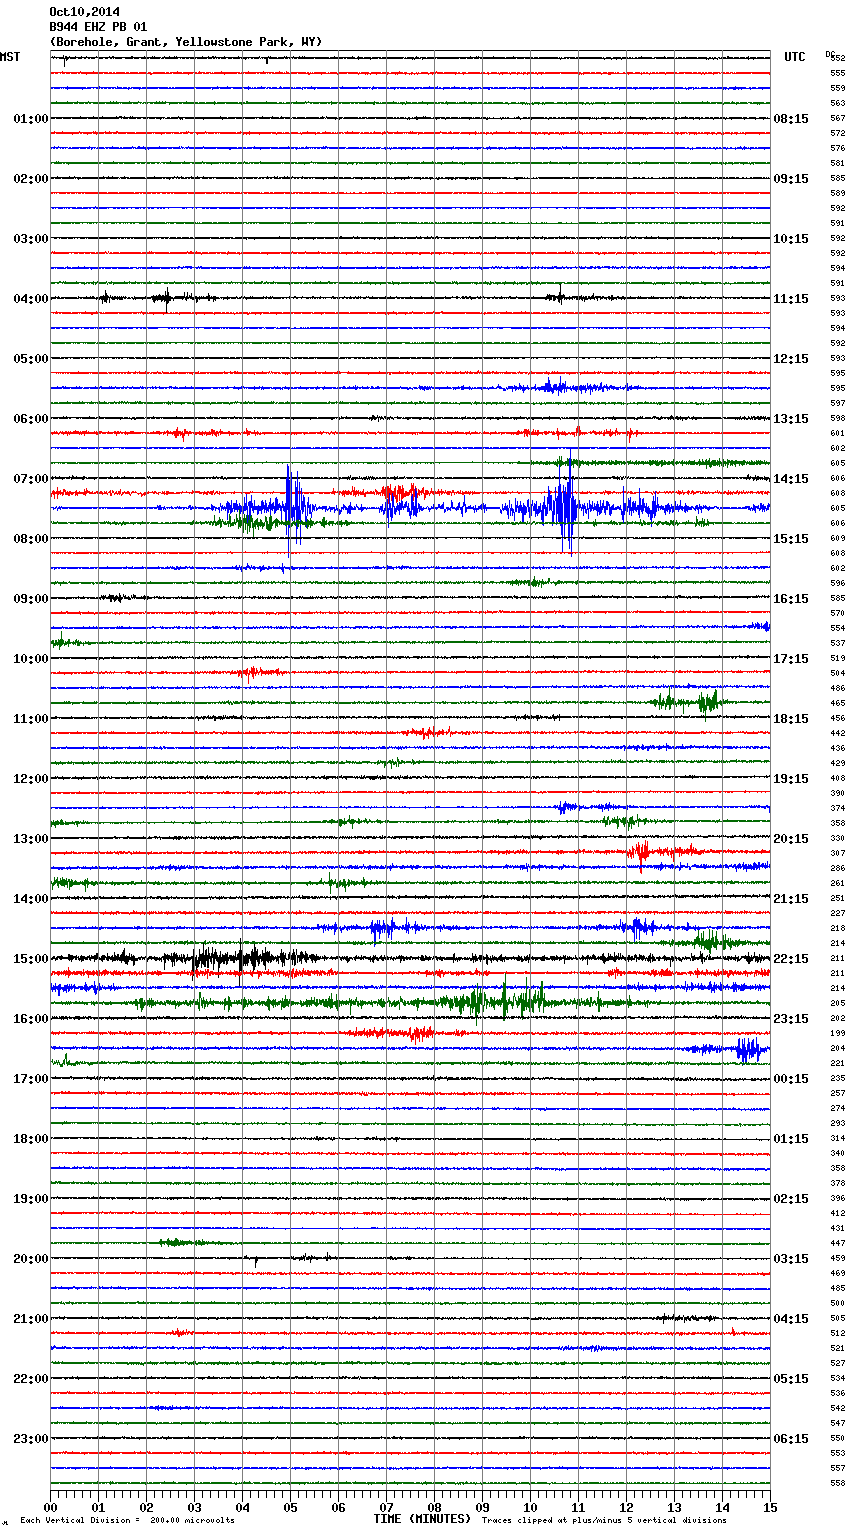Click the 23:15 UTC time label

[x=791, y=1019]
